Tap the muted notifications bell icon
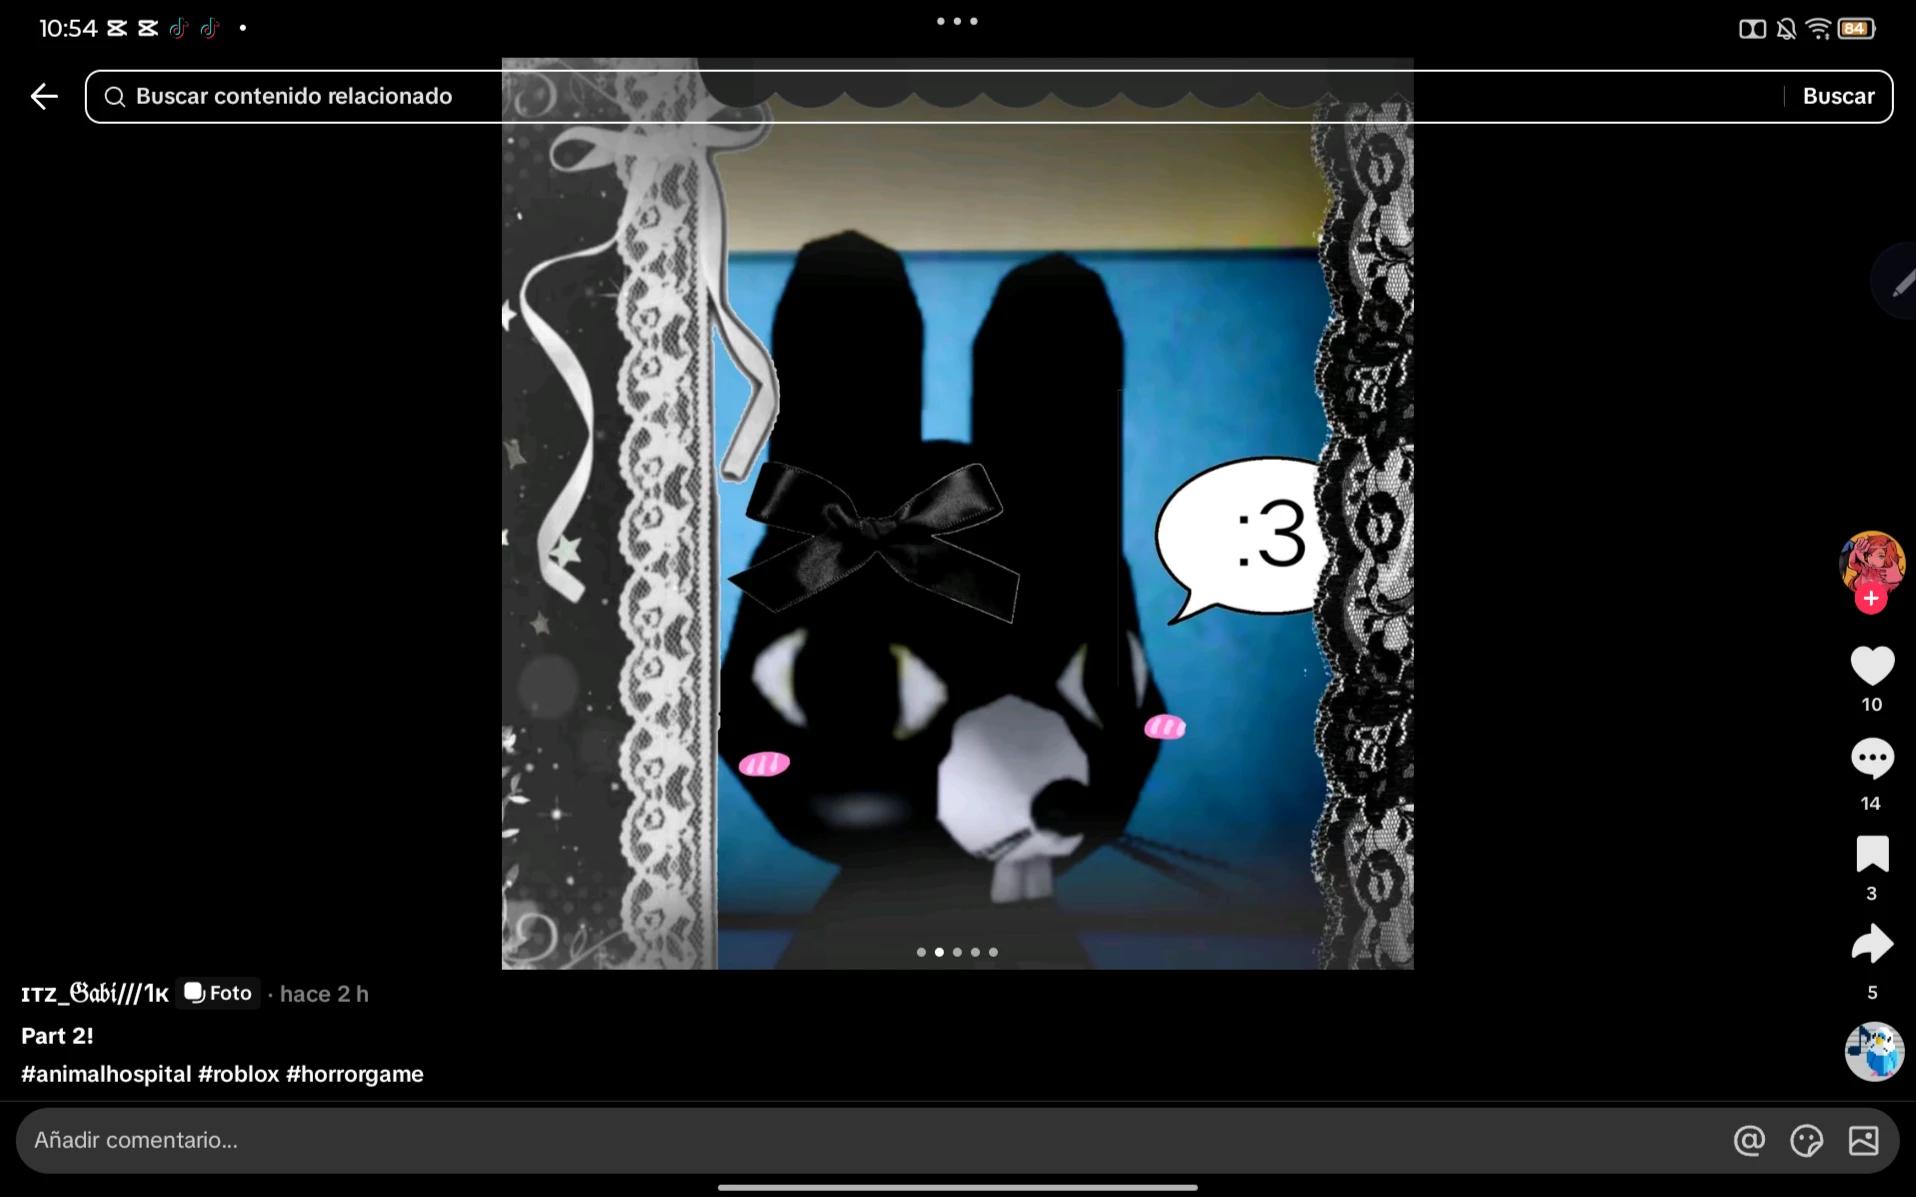This screenshot has height=1197, width=1916. coord(1786,28)
